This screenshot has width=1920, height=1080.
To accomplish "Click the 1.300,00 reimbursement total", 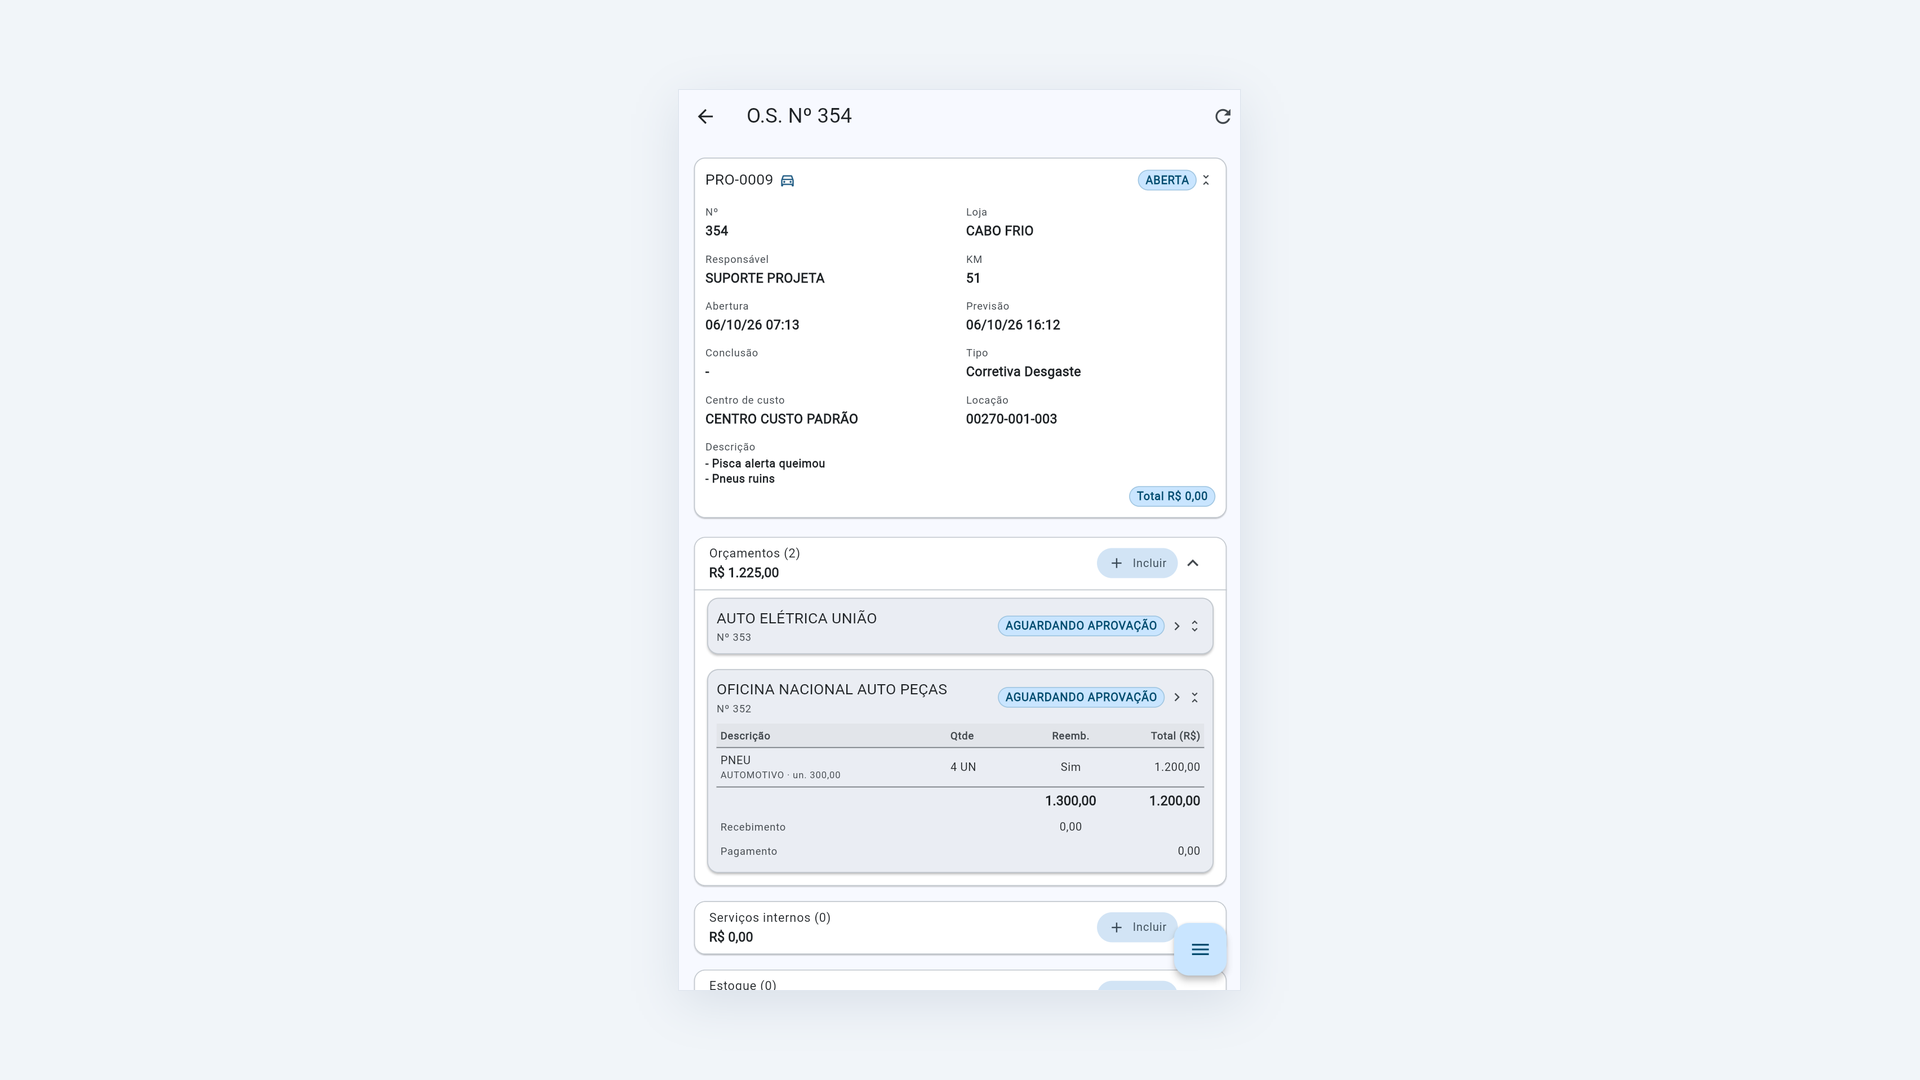I will (1070, 801).
